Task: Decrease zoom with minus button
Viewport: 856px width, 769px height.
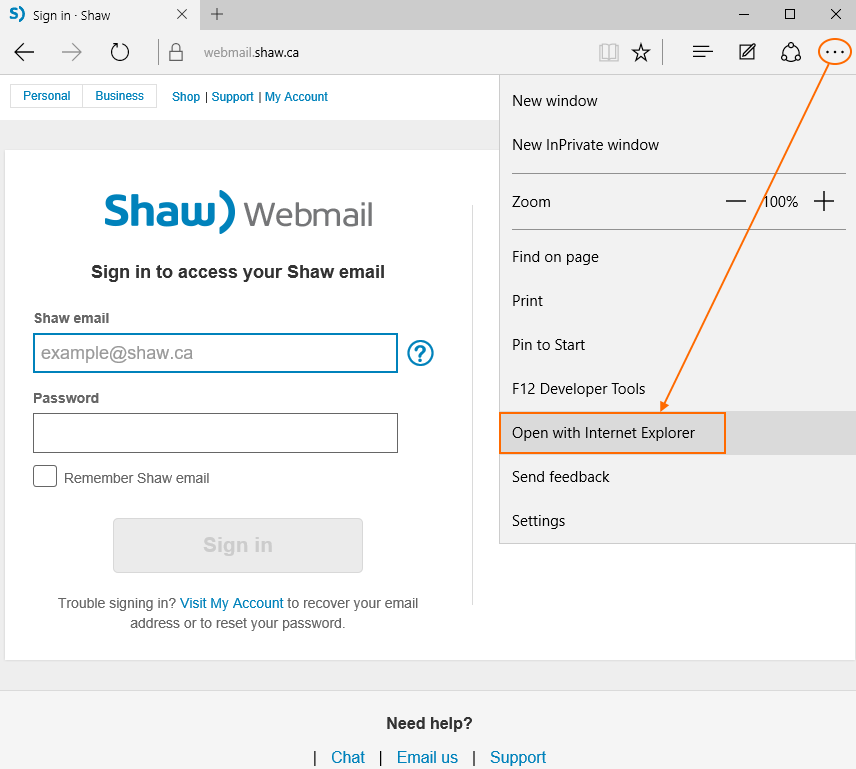Action: 735,201
